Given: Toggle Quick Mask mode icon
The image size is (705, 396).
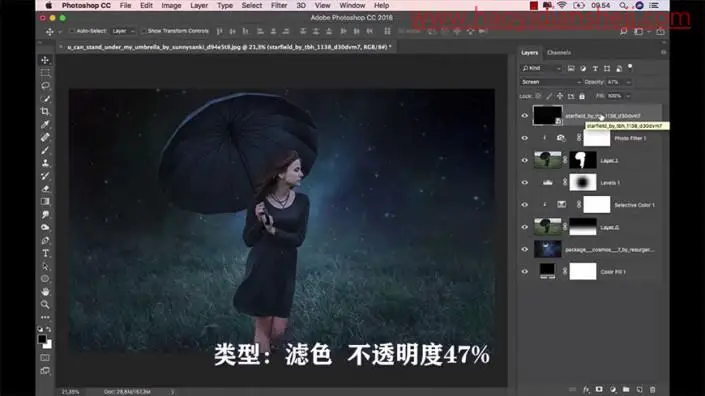Looking at the screenshot, I should pos(45,358).
